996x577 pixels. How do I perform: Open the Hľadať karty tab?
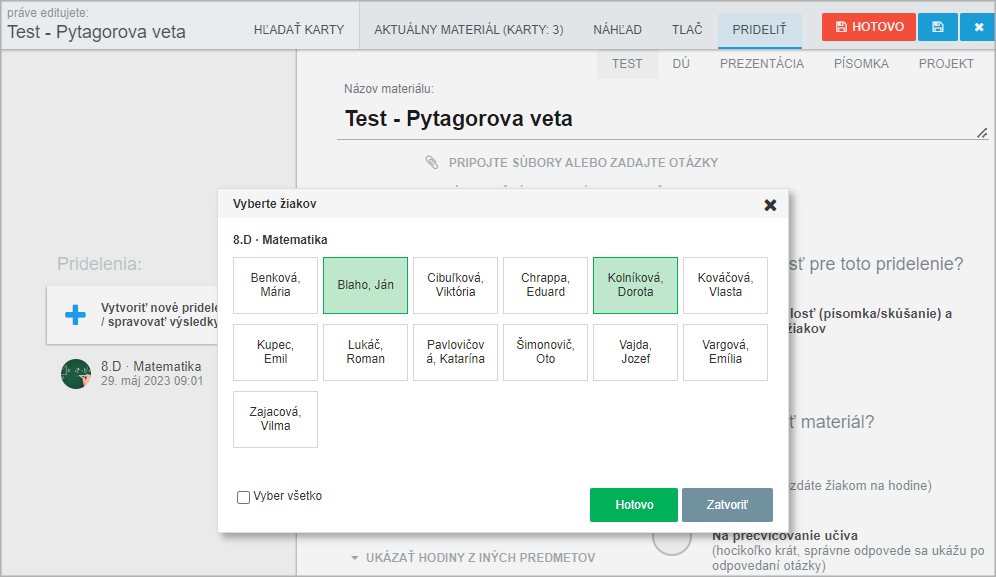298,30
